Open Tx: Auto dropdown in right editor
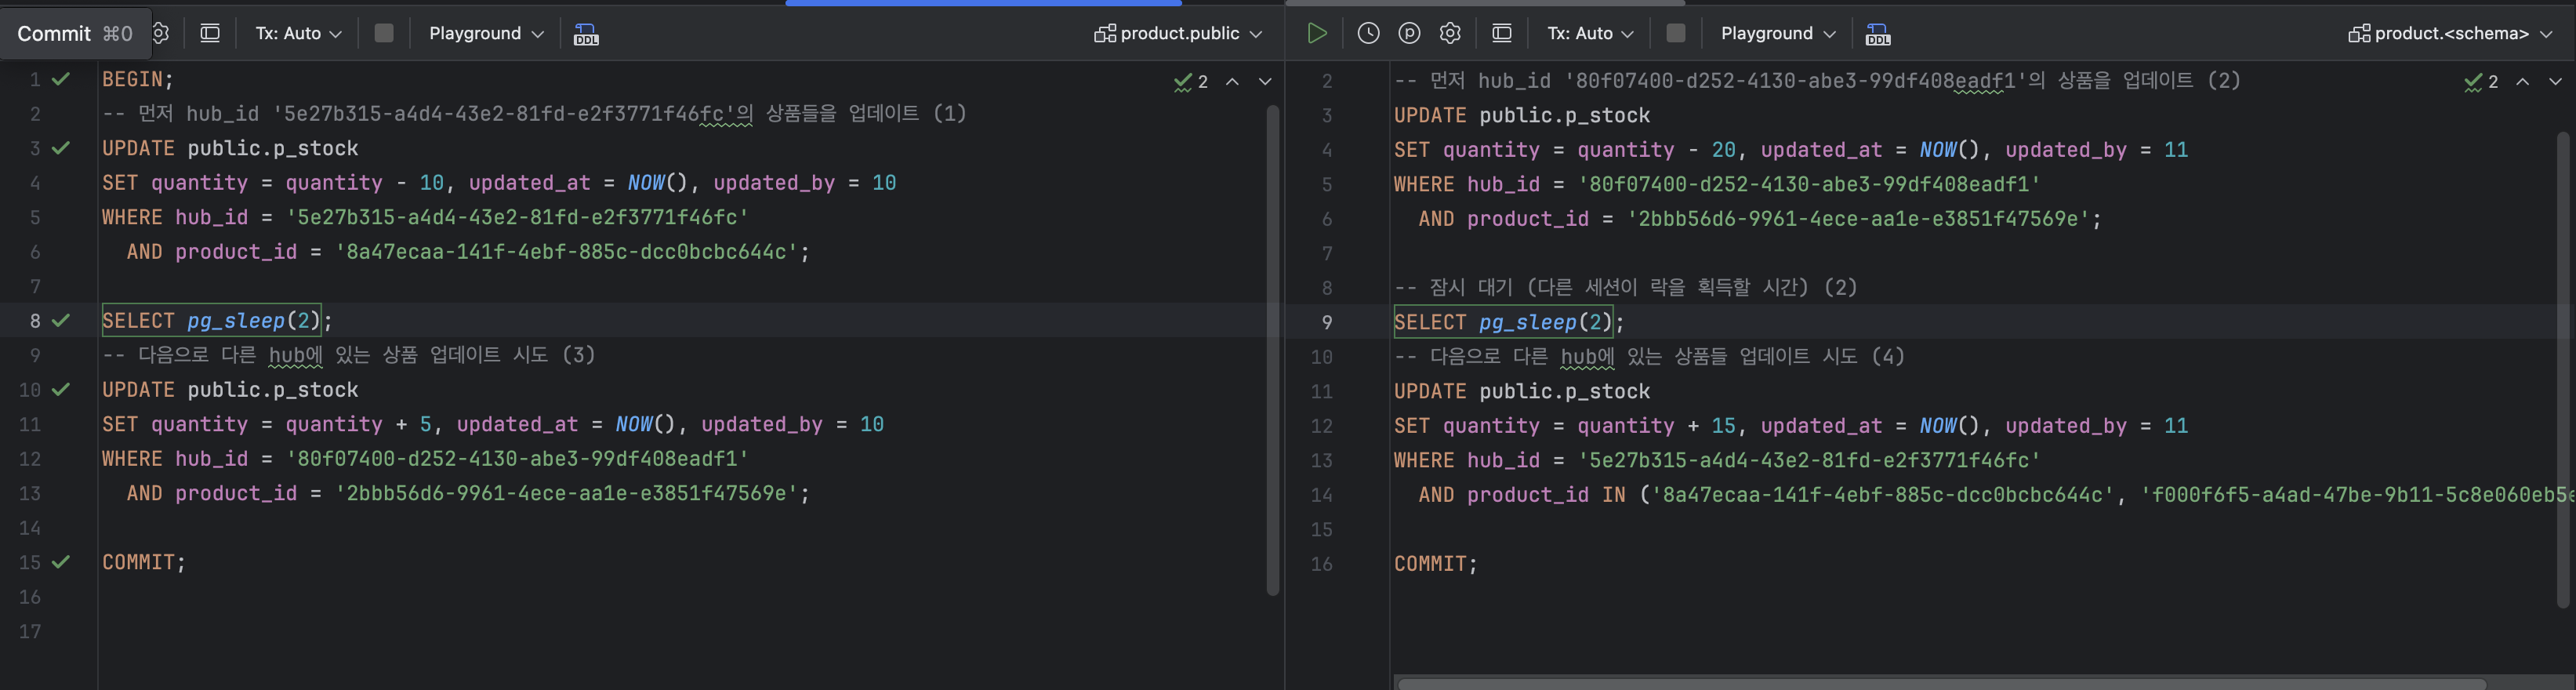This screenshot has height=690, width=2576. [x=1590, y=34]
